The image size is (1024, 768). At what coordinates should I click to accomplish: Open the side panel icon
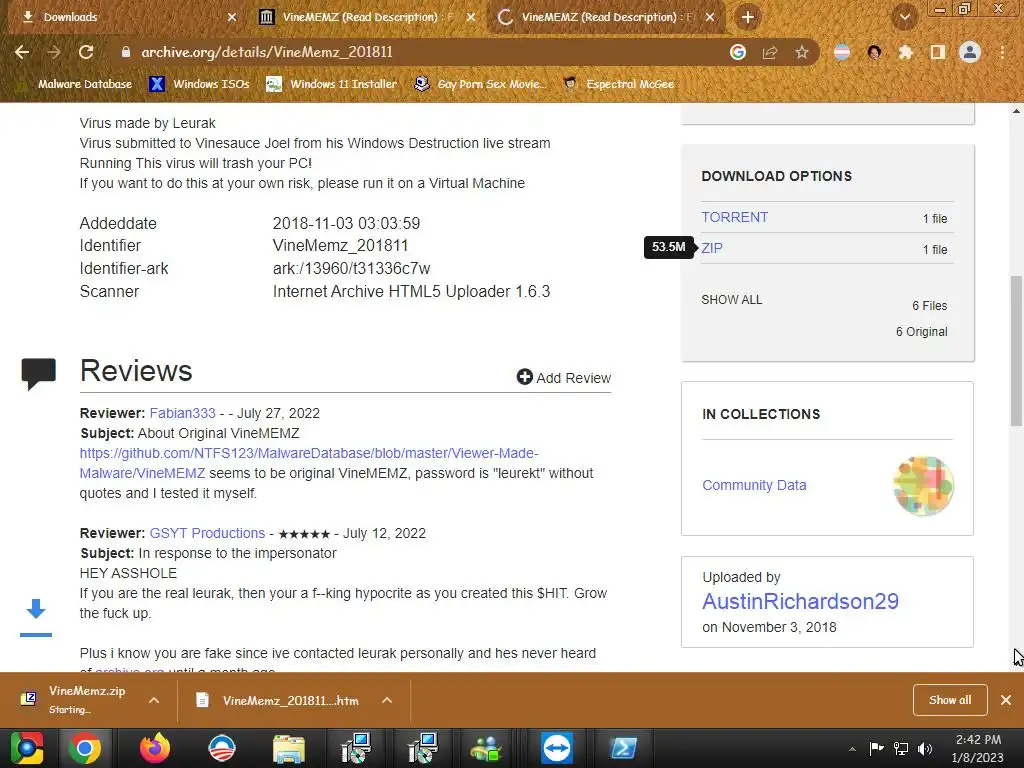pos(938,52)
